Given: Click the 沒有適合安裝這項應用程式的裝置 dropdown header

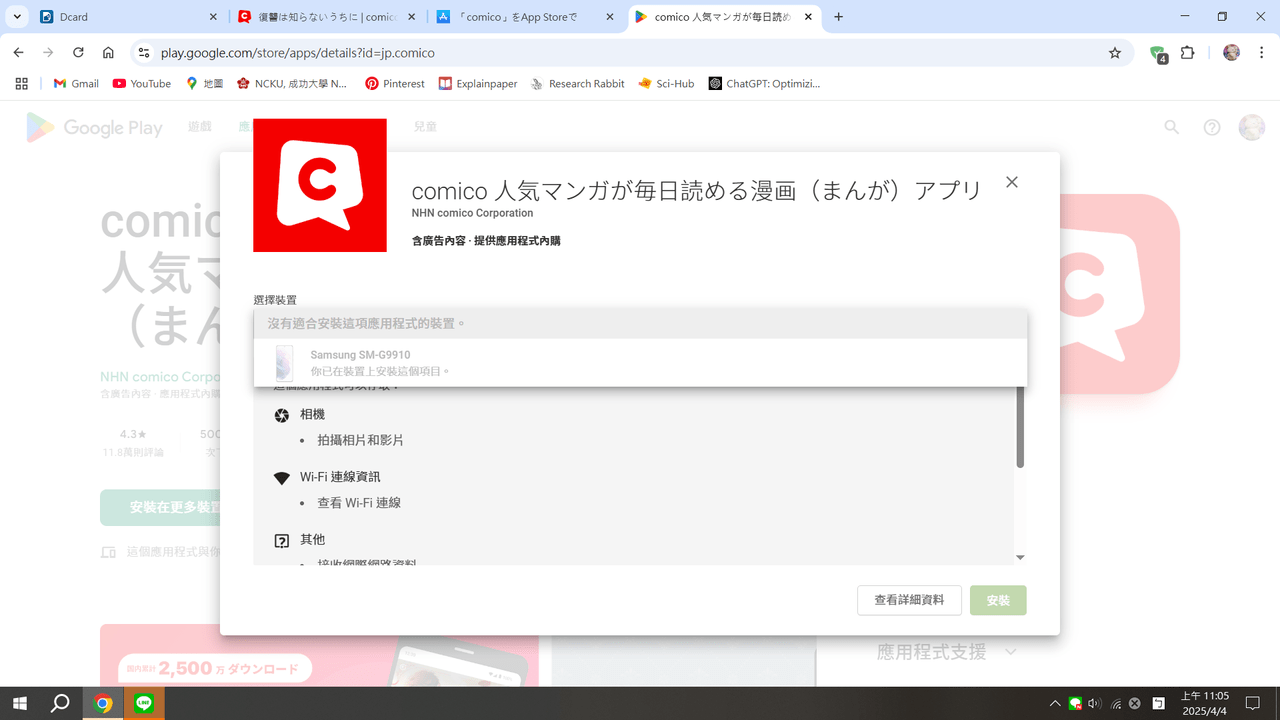Looking at the screenshot, I should point(640,324).
